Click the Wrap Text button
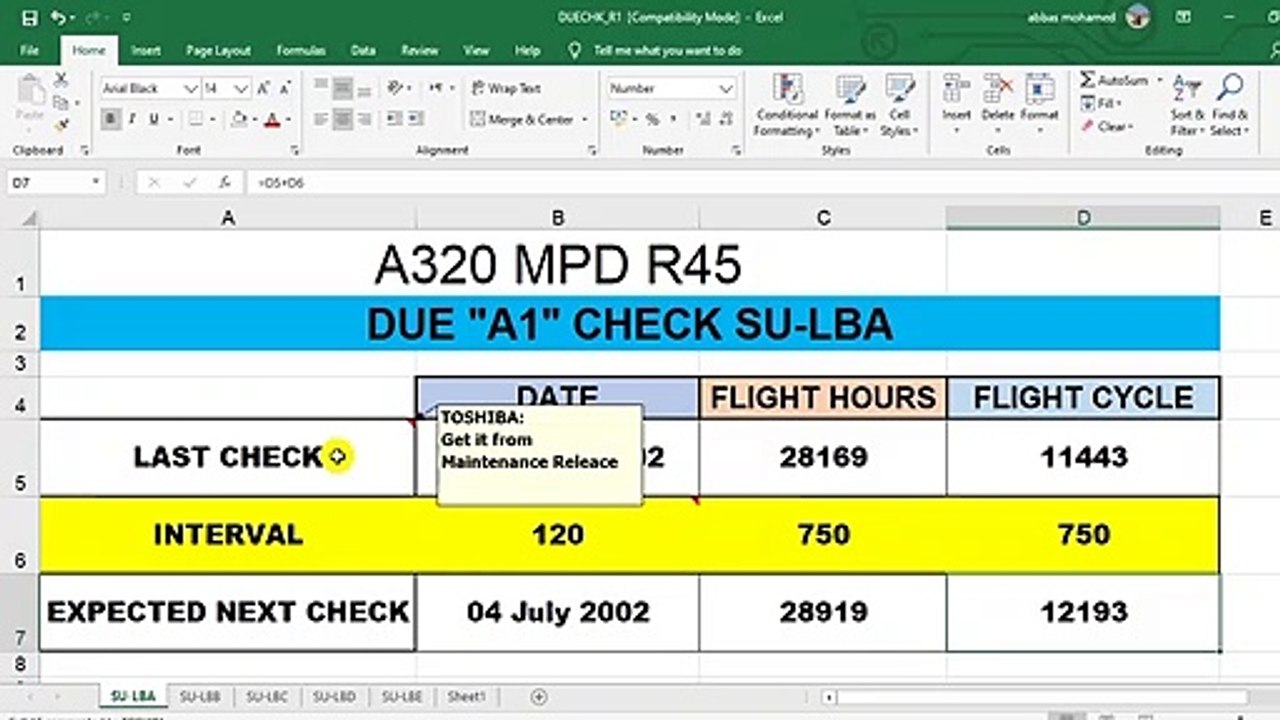 point(506,88)
